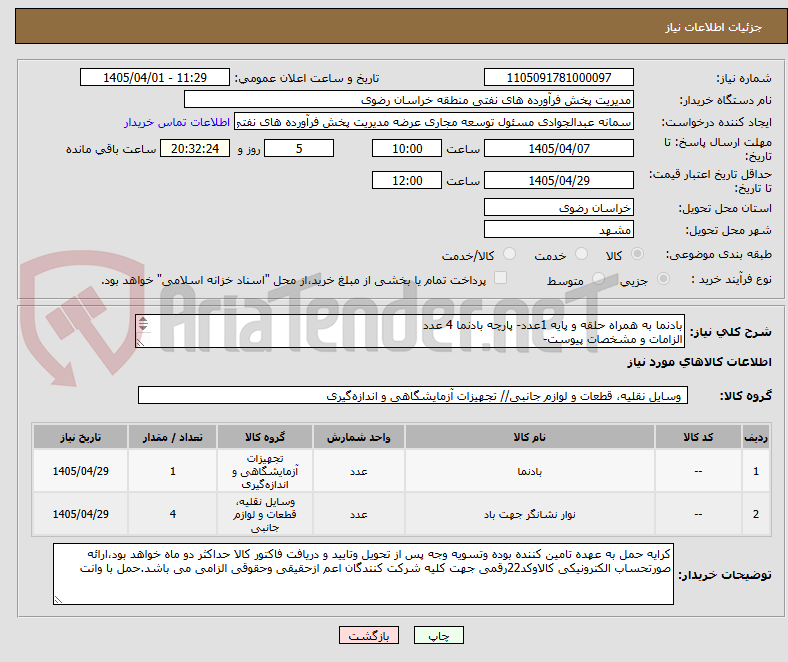The width and height of the screenshot is (788, 662).
Task: Click the price validity date 1405/04/29 field
Action: [559, 180]
